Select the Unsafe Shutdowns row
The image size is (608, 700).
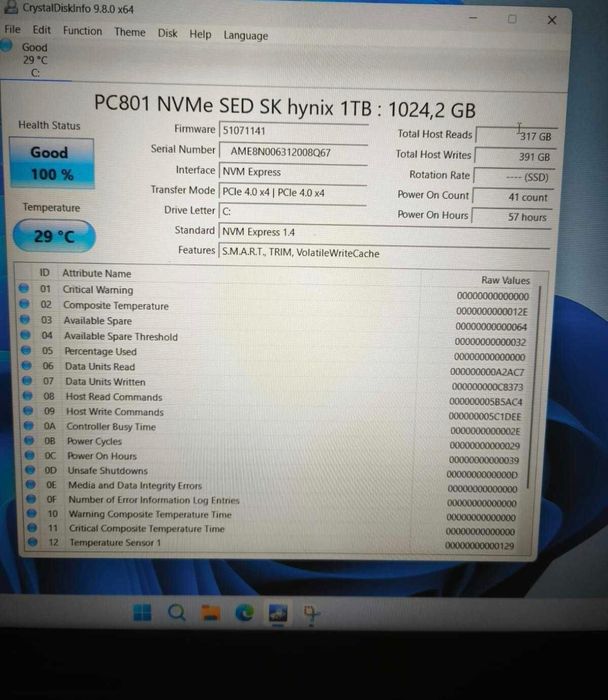coord(274,472)
